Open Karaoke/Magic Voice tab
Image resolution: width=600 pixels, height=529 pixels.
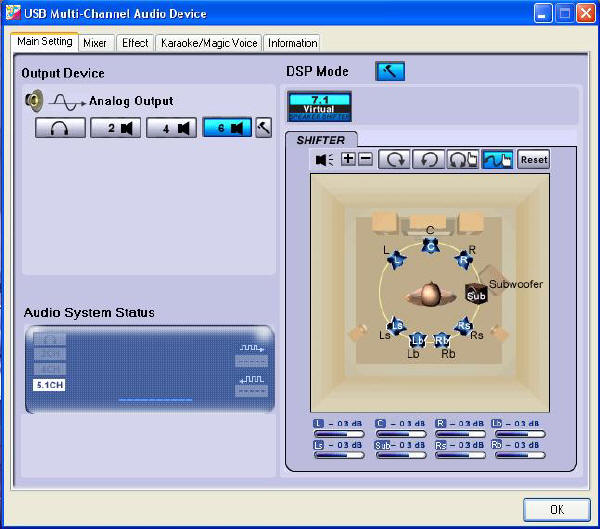[x=209, y=43]
